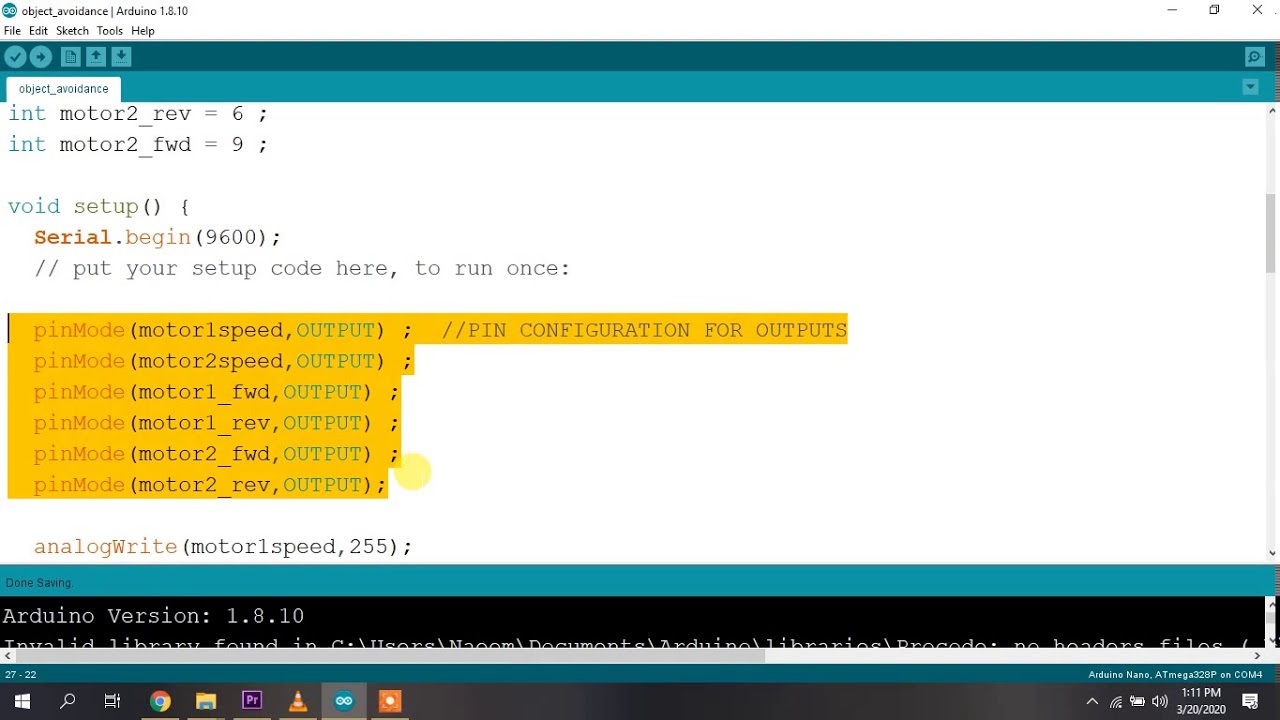
Task: Click the network Wi-Fi tray icon
Action: pyautogui.click(x=1116, y=702)
